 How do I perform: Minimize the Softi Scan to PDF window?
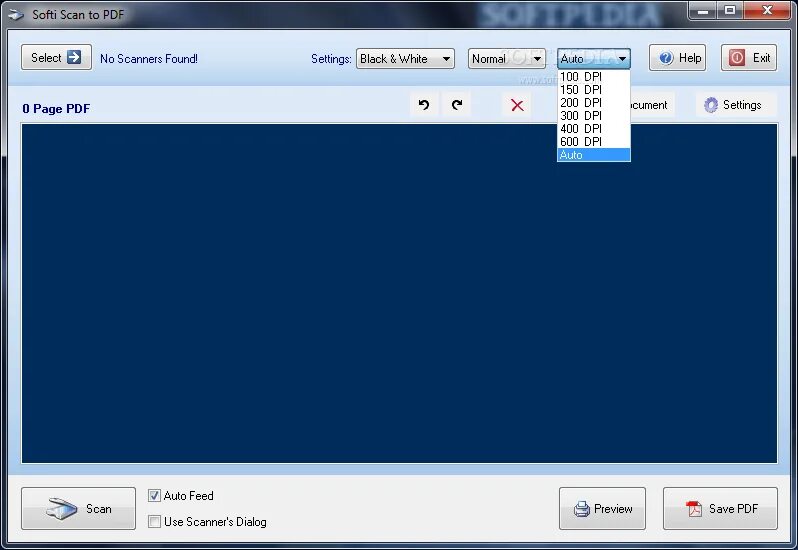pyautogui.click(x=703, y=11)
